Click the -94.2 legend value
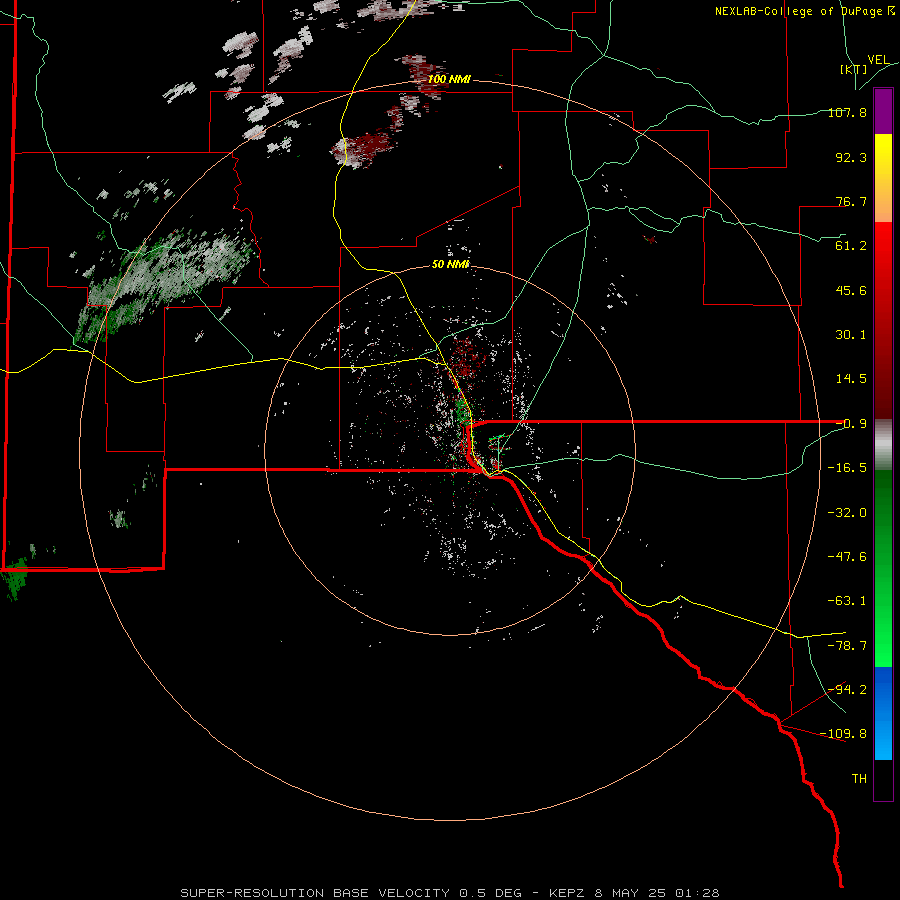900x900 pixels. point(847,689)
